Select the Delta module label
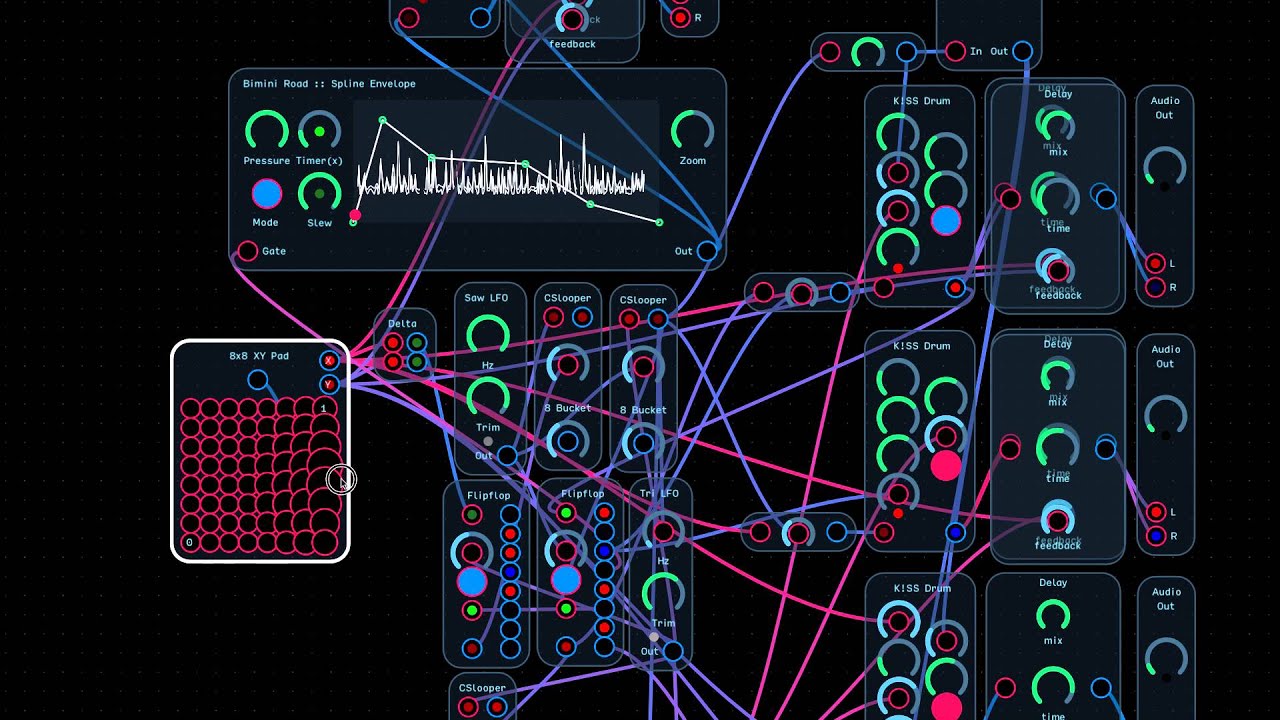 (x=402, y=323)
